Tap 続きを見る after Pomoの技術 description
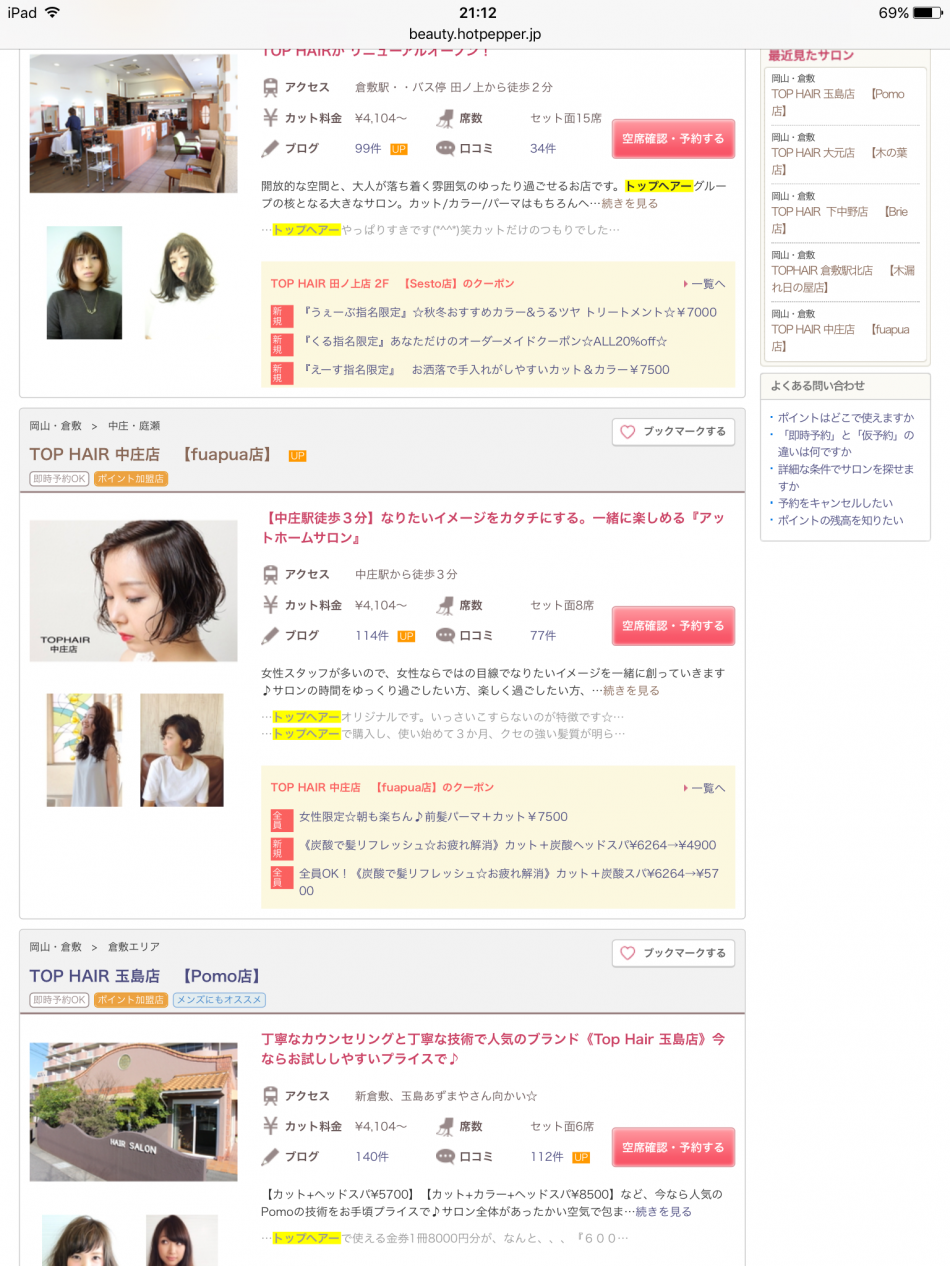The height and width of the screenshot is (1266, 950). (x=664, y=1212)
